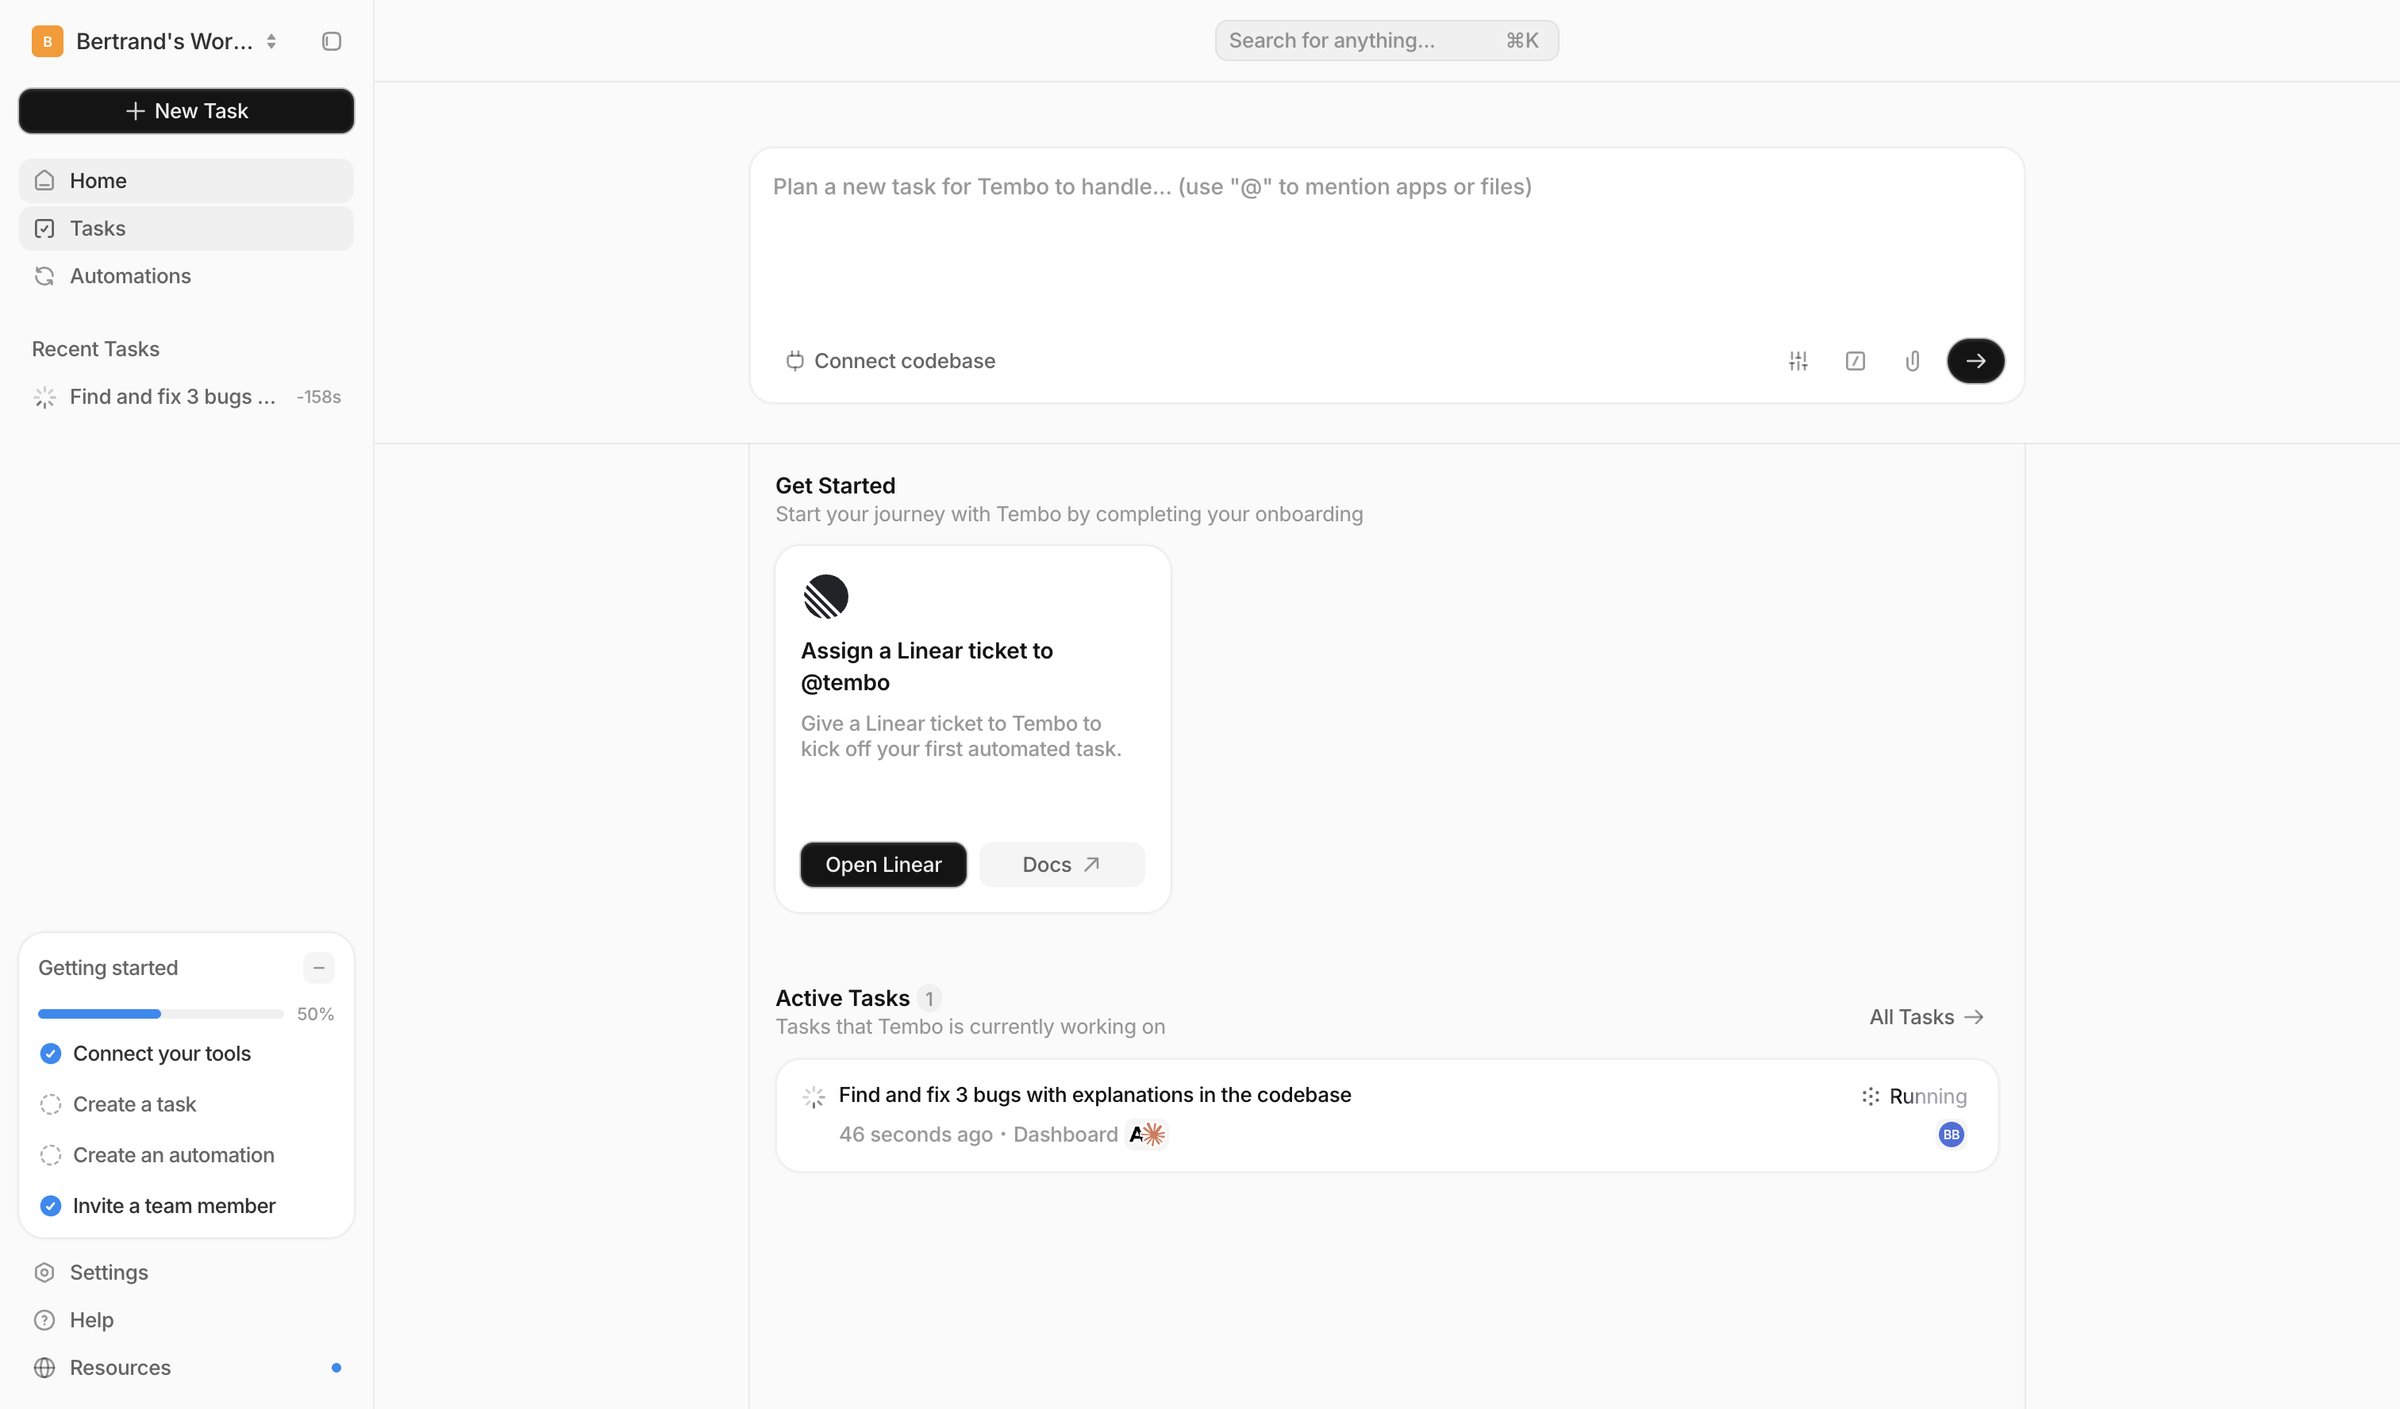The image size is (2400, 1409).
Task: Open the Docs external link
Action: [1061, 865]
